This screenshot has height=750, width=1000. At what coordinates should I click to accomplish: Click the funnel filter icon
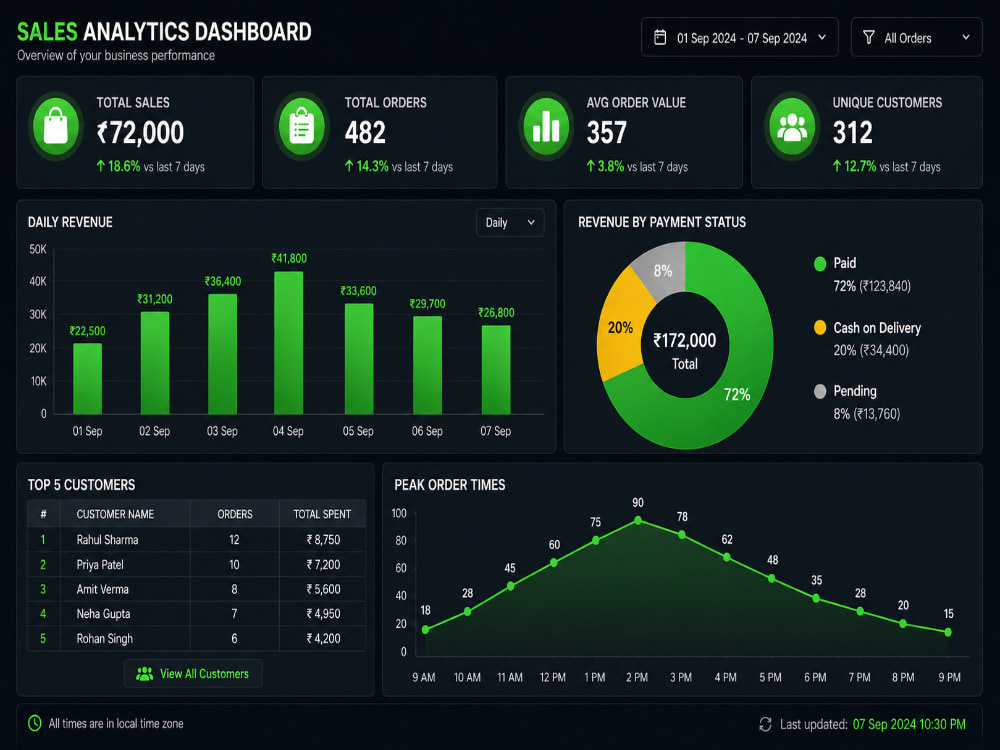point(869,38)
